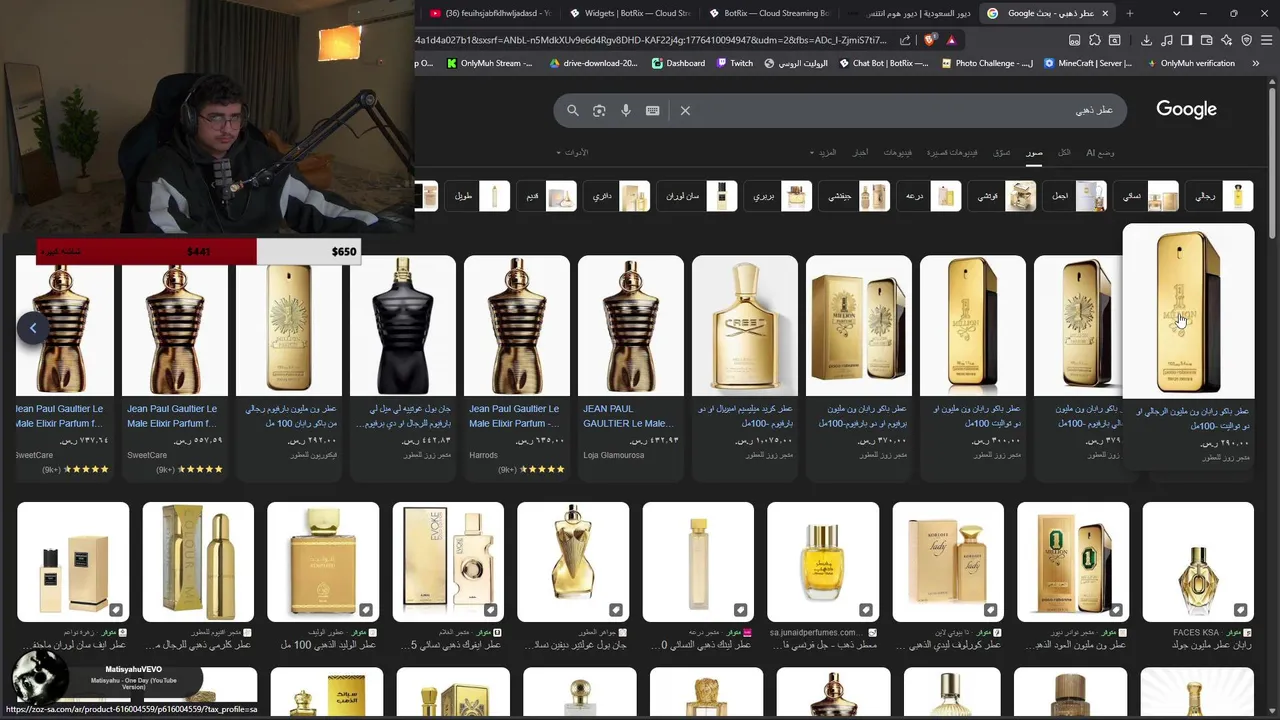Apply the قوتشي filter chip
This screenshot has width=1280, height=720.
click(1004, 196)
